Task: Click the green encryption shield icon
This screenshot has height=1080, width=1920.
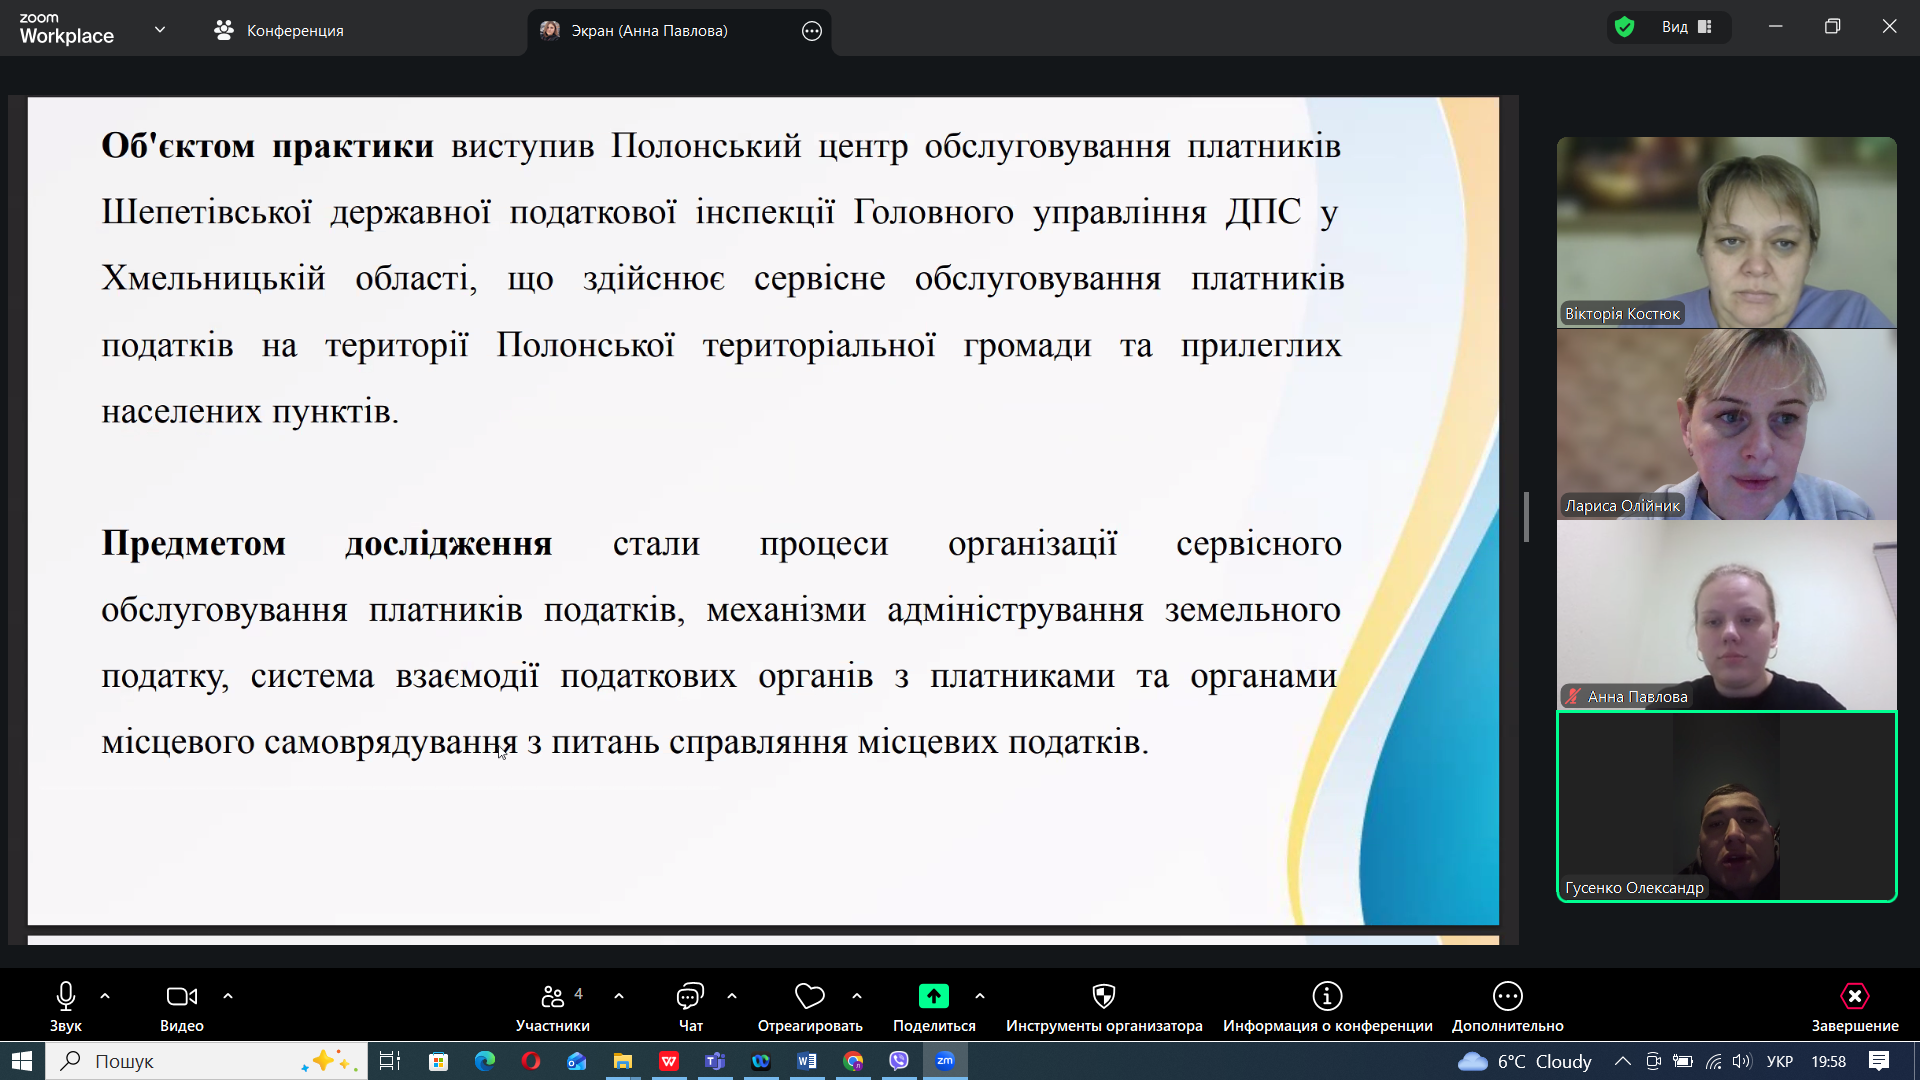Action: 1625,27
